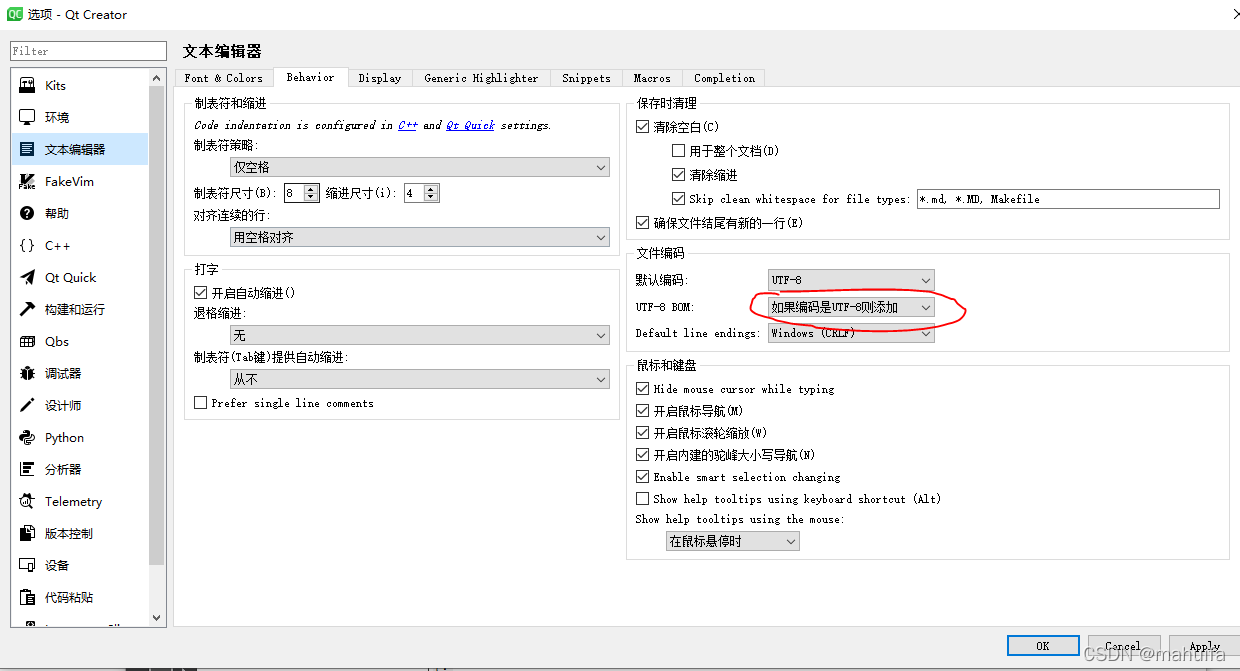Click the category list scrollbar up arrow
This screenshot has height=671, width=1240.
pyautogui.click(x=156, y=77)
